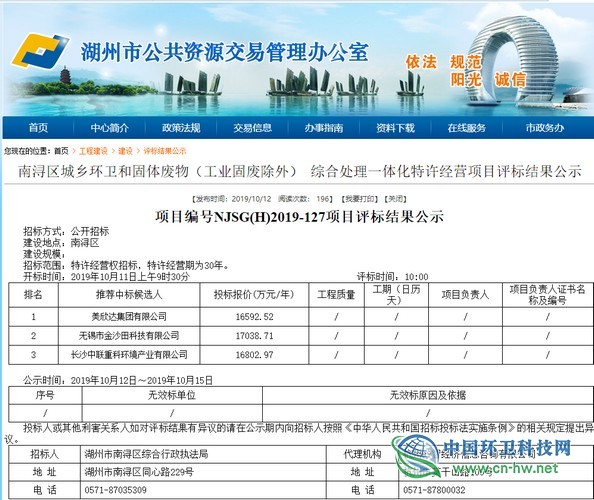Screen dimensions: 594x500
Task: Select the bid price 17038.71
Action: (255, 336)
